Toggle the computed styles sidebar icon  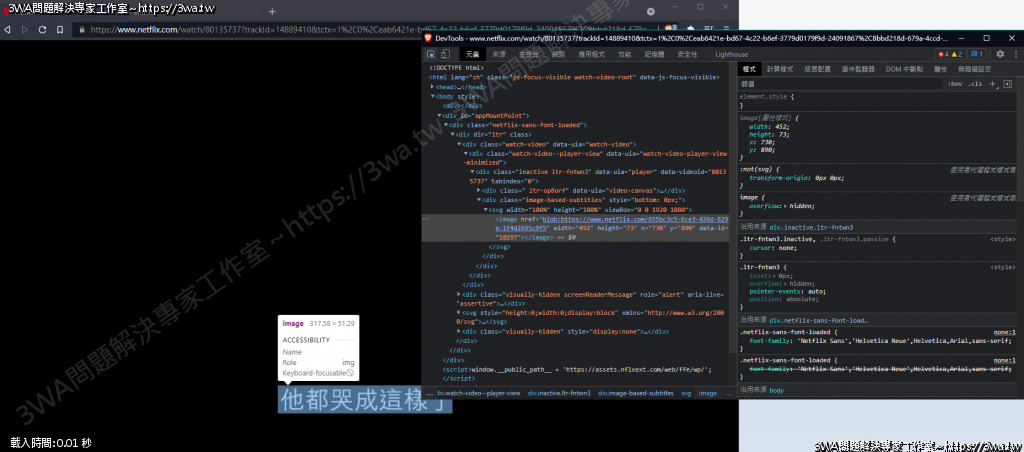pyautogui.click(x=1006, y=84)
